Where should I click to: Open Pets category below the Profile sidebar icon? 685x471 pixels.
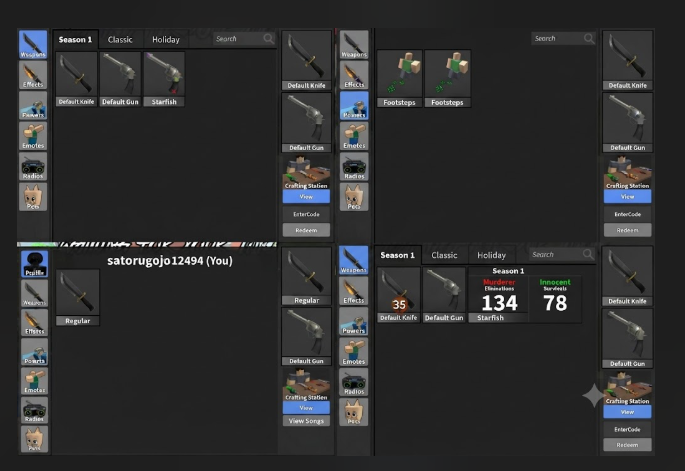35,439
